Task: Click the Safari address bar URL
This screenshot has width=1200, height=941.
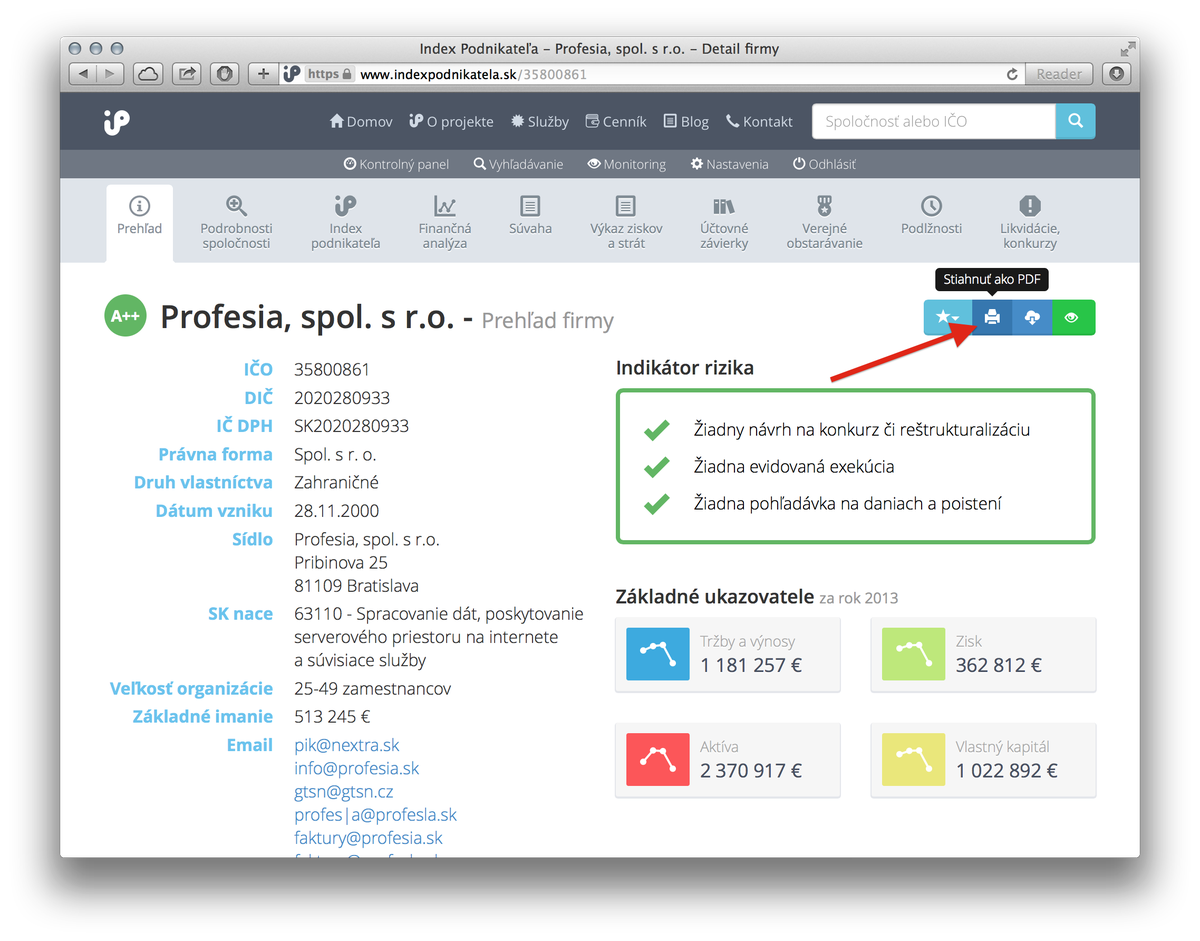Action: [473, 74]
